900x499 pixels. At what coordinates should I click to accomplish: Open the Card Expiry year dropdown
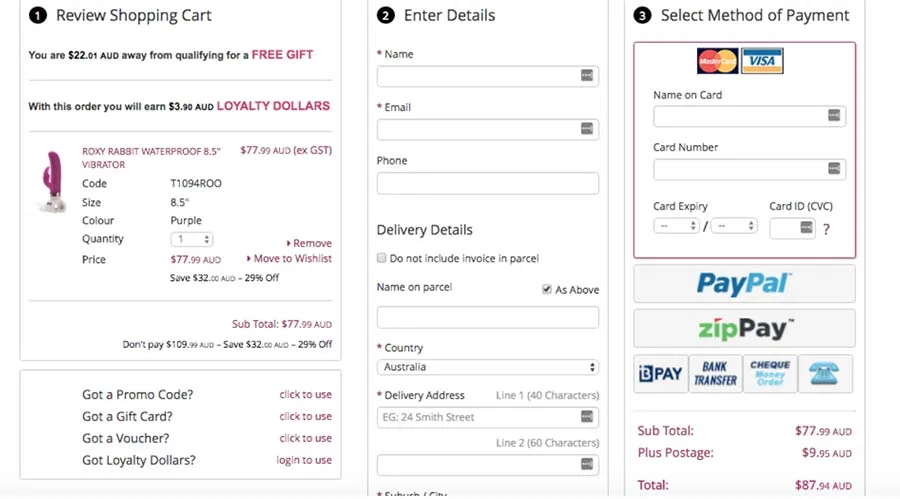734,226
